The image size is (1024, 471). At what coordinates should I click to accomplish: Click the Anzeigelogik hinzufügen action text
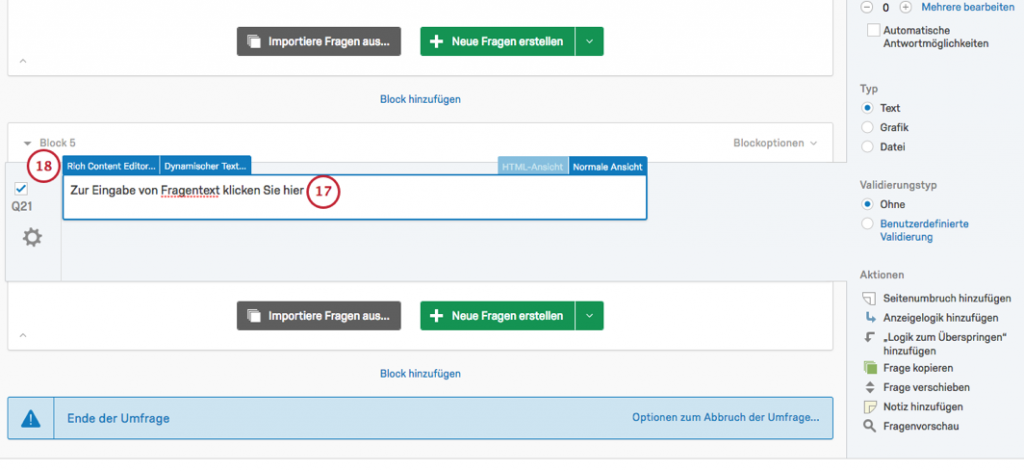click(940, 317)
